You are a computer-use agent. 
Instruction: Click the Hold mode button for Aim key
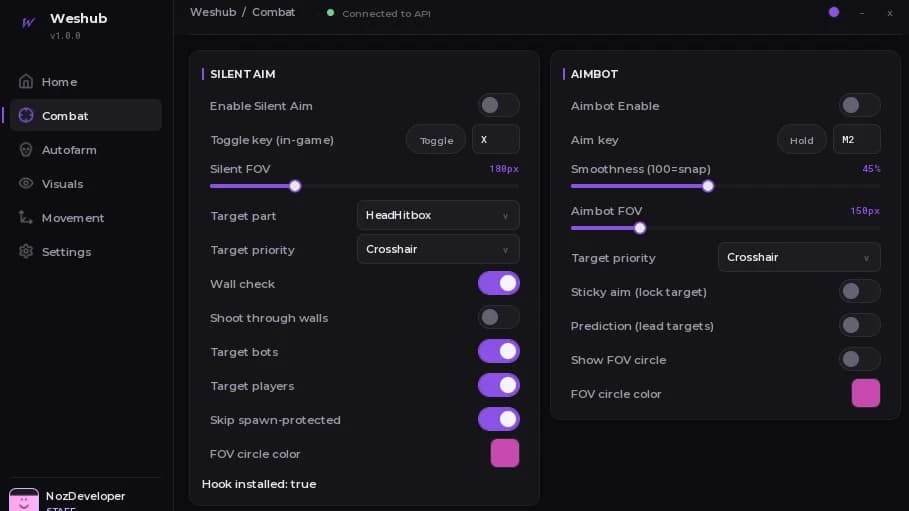(x=801, y=140)
